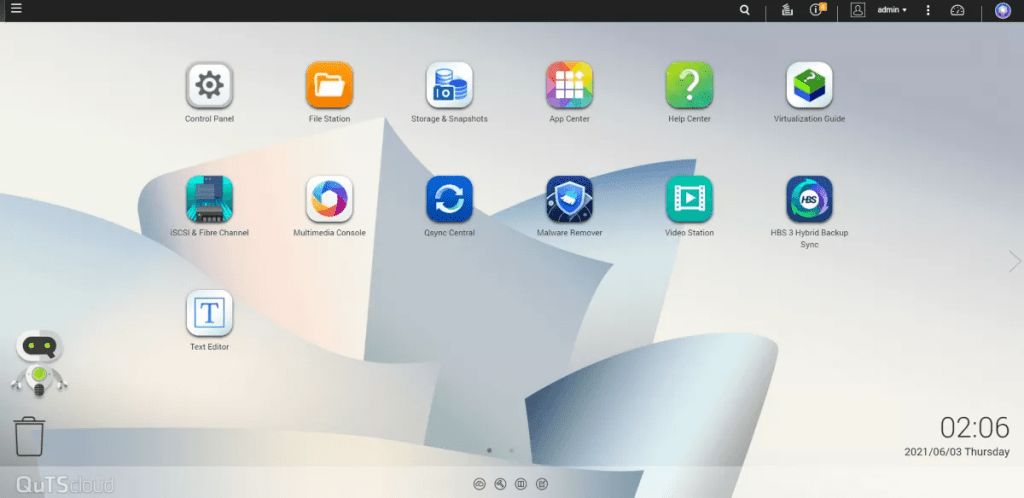Click the wrench utility icon in bottom bar
This screenshot has width=1024, height=498.
point(500,484)
